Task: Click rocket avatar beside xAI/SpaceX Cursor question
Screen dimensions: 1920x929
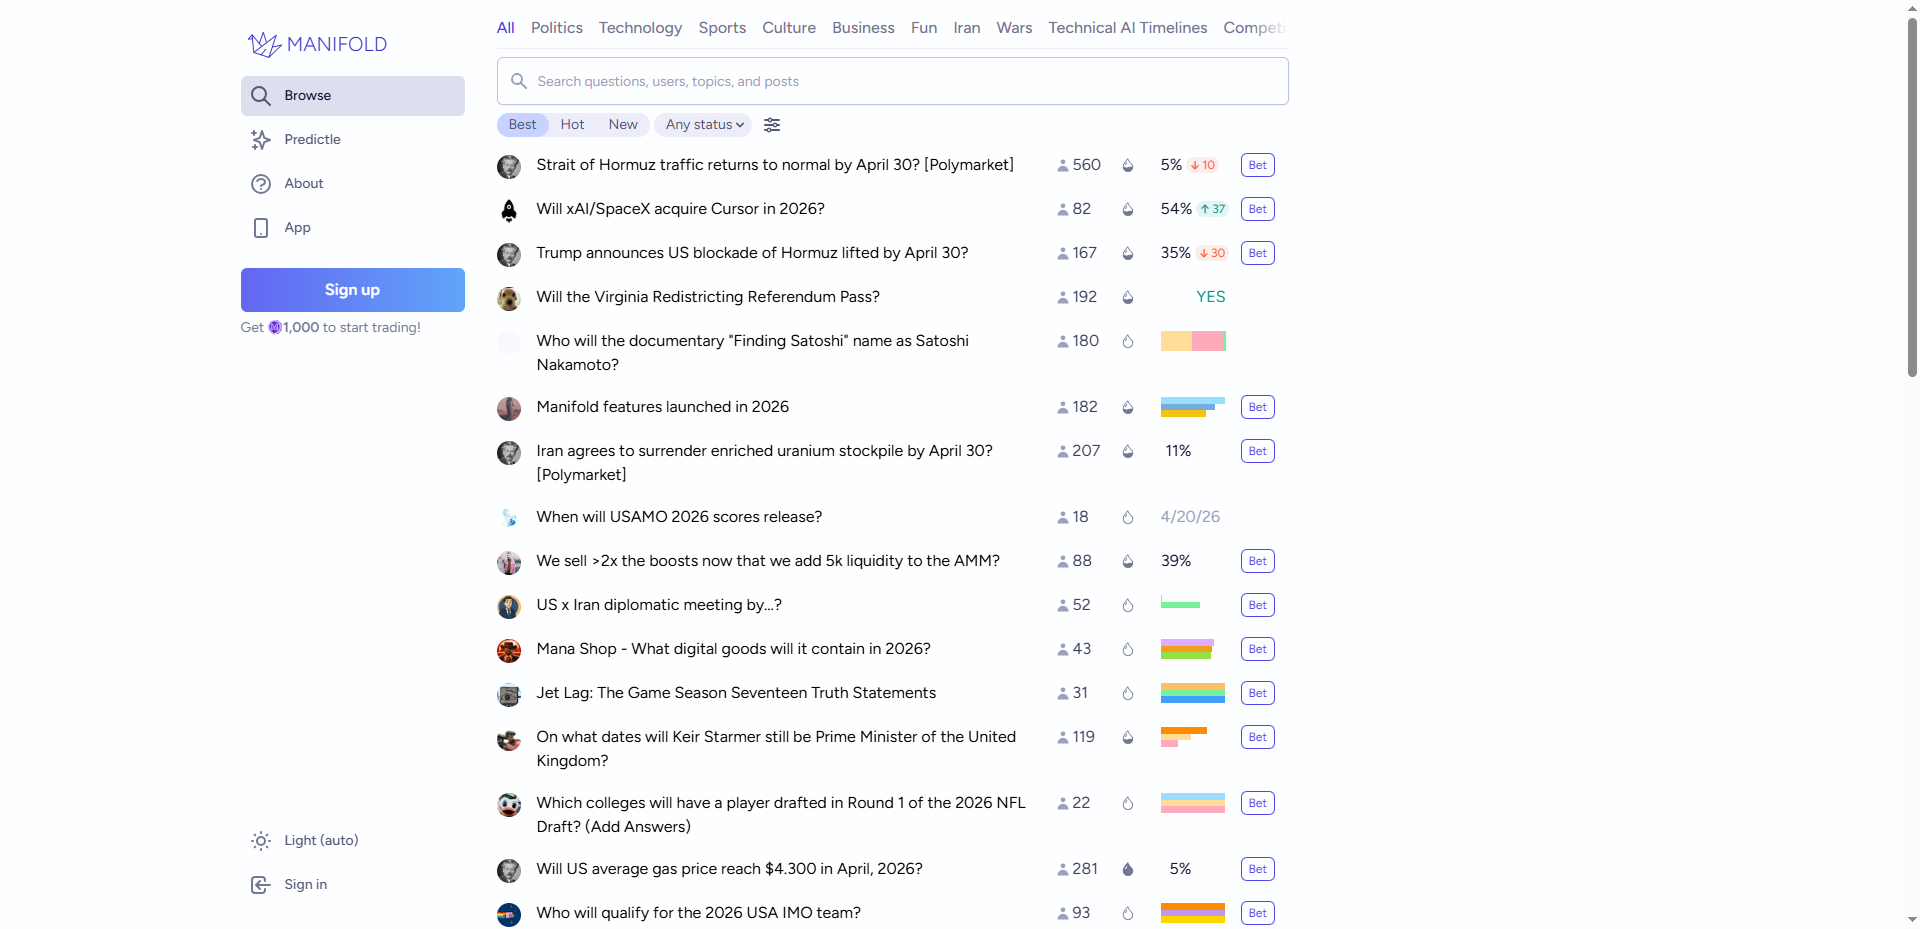Action: [x=509, y=210]
